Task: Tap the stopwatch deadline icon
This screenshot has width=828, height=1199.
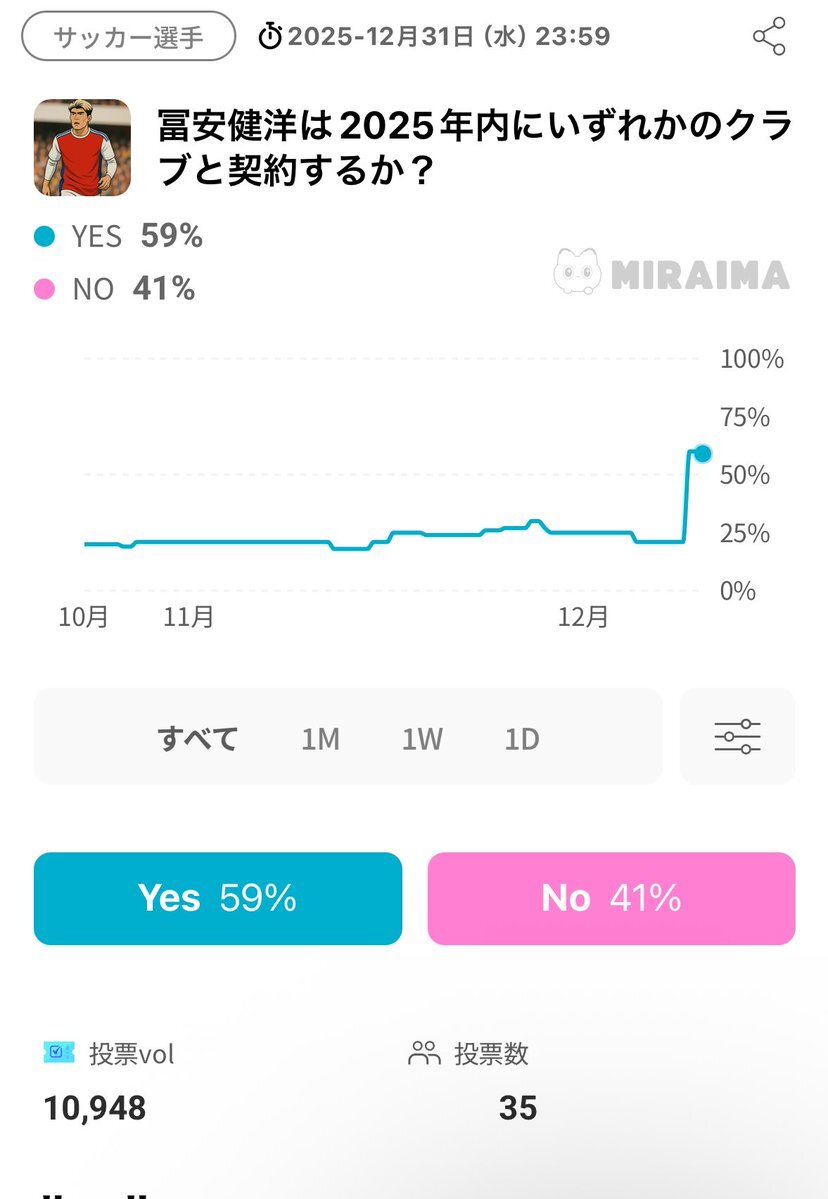Action: click(270, 37)
